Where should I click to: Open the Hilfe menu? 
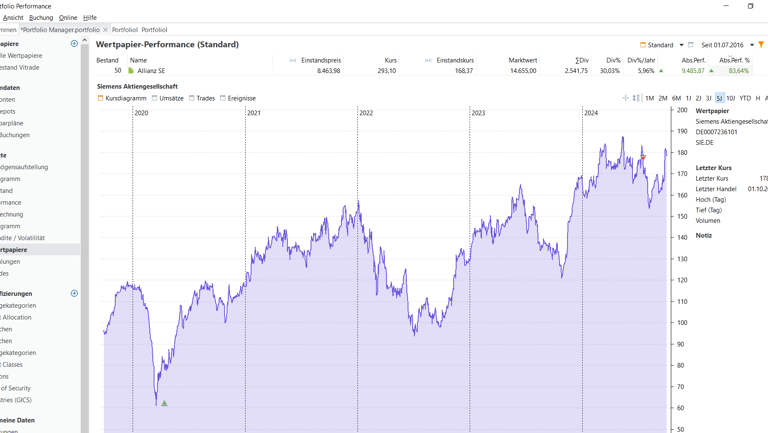pos(90,18)
